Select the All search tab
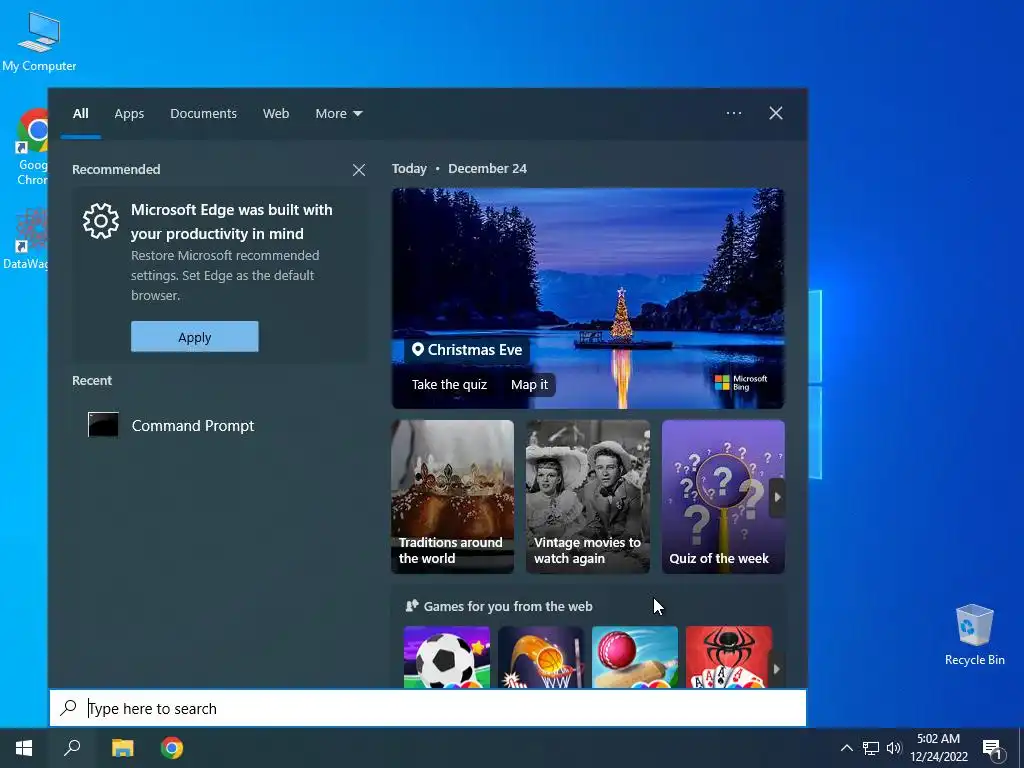Screen dimensions: 1024x768 [x=80, y=114]
